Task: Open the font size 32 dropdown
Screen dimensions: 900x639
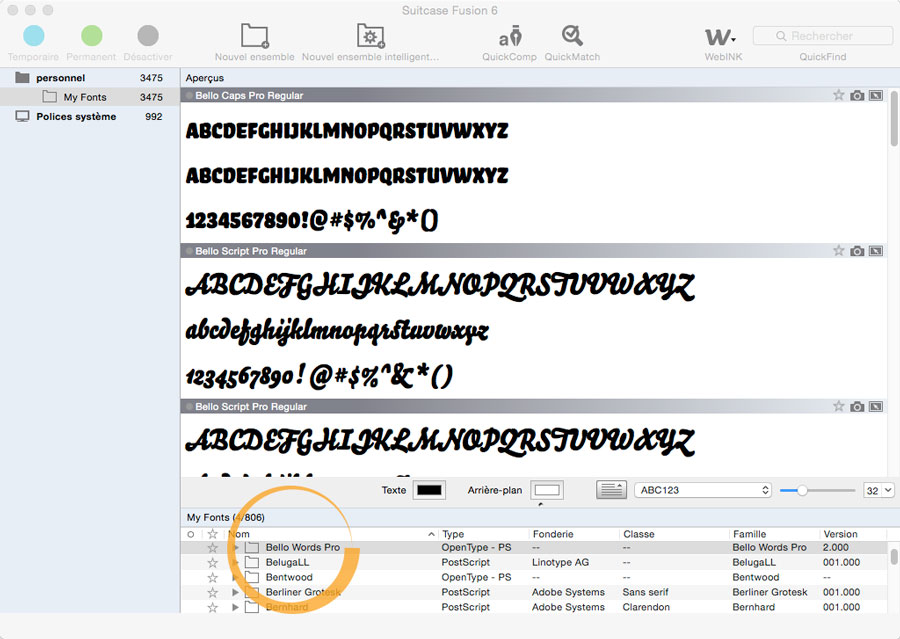Action: tap(879, 490)
